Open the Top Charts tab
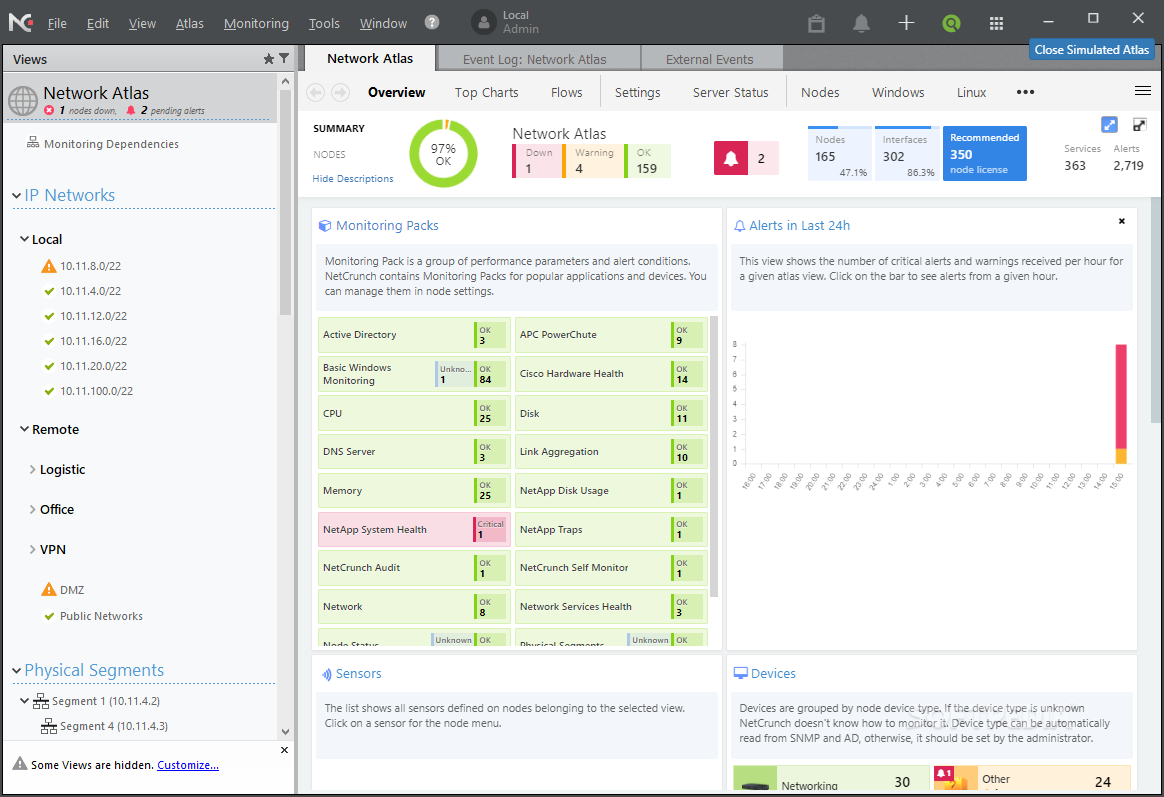The image size is (1164, 797). (x=487, y=93)
